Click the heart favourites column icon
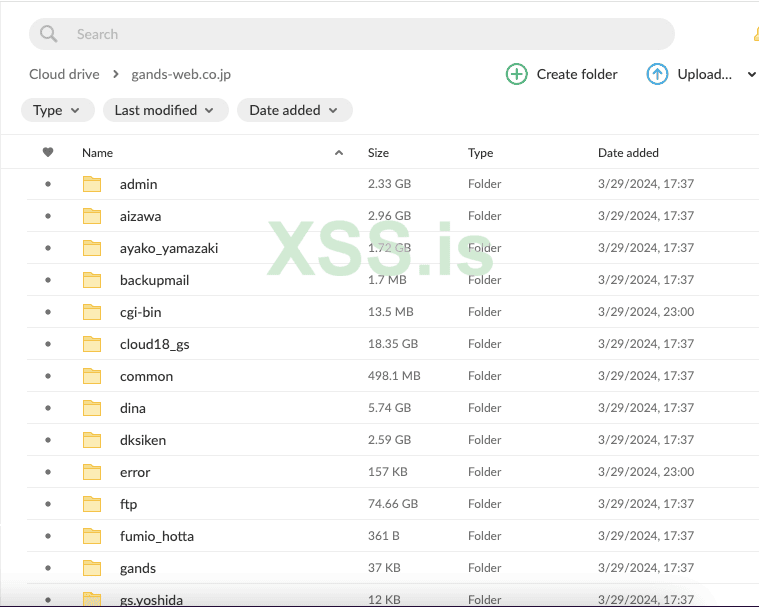The image size is (759, 607). pyautogui.click(x=48, y=152)
